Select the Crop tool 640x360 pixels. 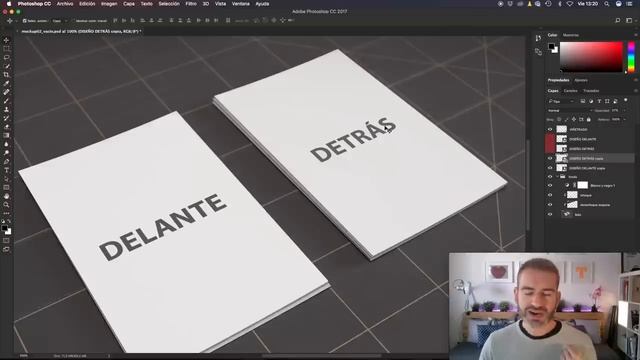[6, 75]
